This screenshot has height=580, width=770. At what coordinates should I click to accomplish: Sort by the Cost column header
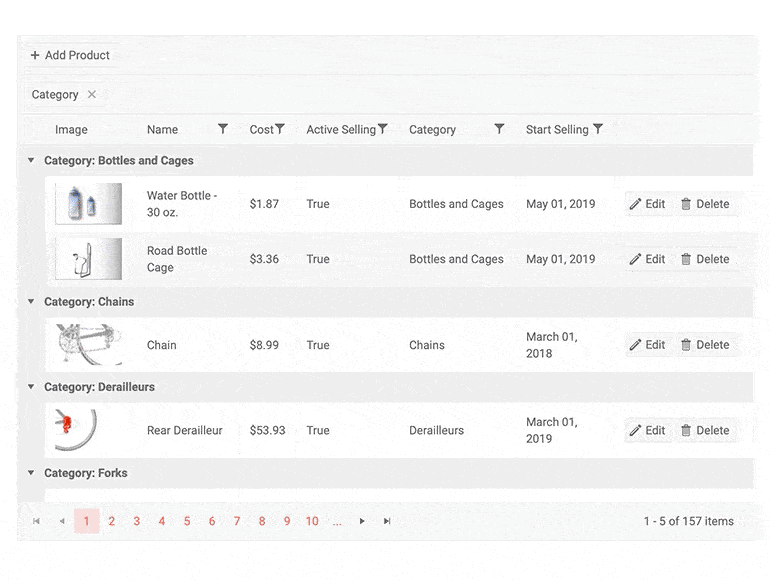tap(261, 130)
